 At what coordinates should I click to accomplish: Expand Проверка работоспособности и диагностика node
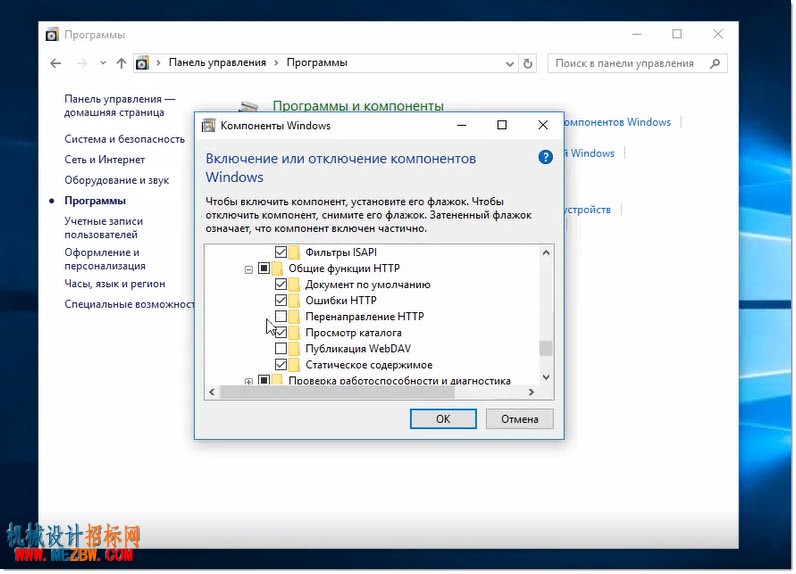[249, 381]
